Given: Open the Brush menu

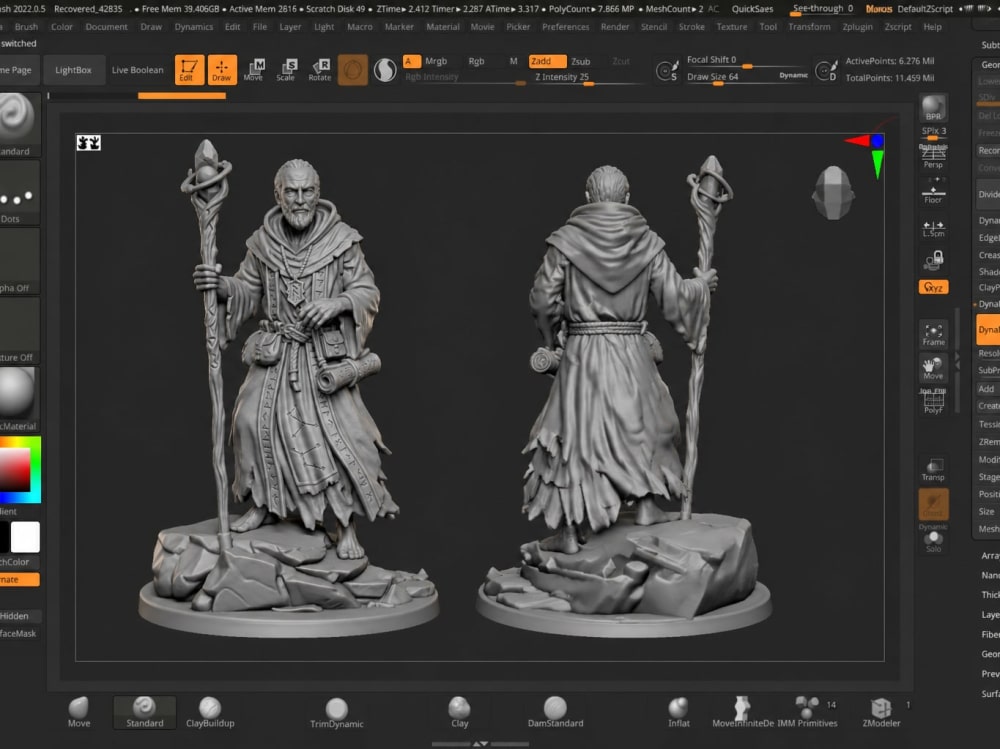Looking at the screenshot, I should (x=26, y=27).
